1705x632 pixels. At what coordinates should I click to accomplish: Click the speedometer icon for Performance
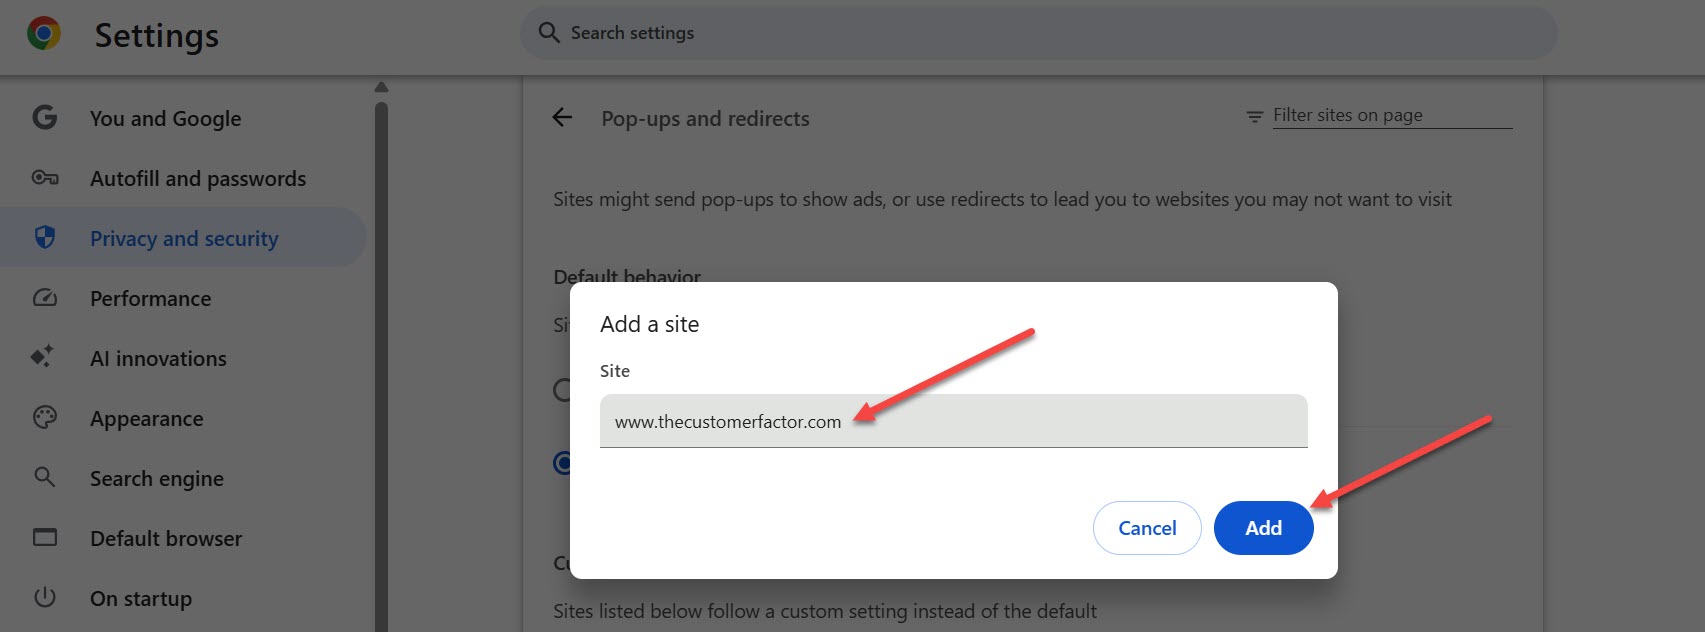[x=45, y=298]
